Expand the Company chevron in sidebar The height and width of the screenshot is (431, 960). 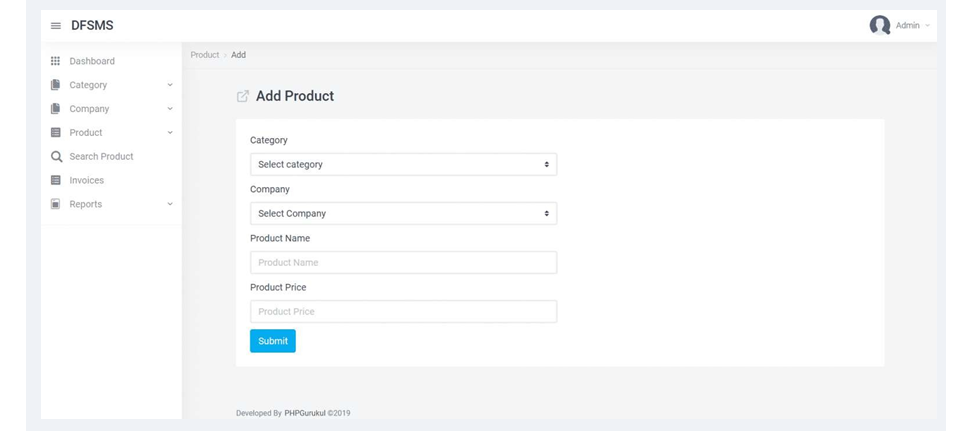(170, 109)
